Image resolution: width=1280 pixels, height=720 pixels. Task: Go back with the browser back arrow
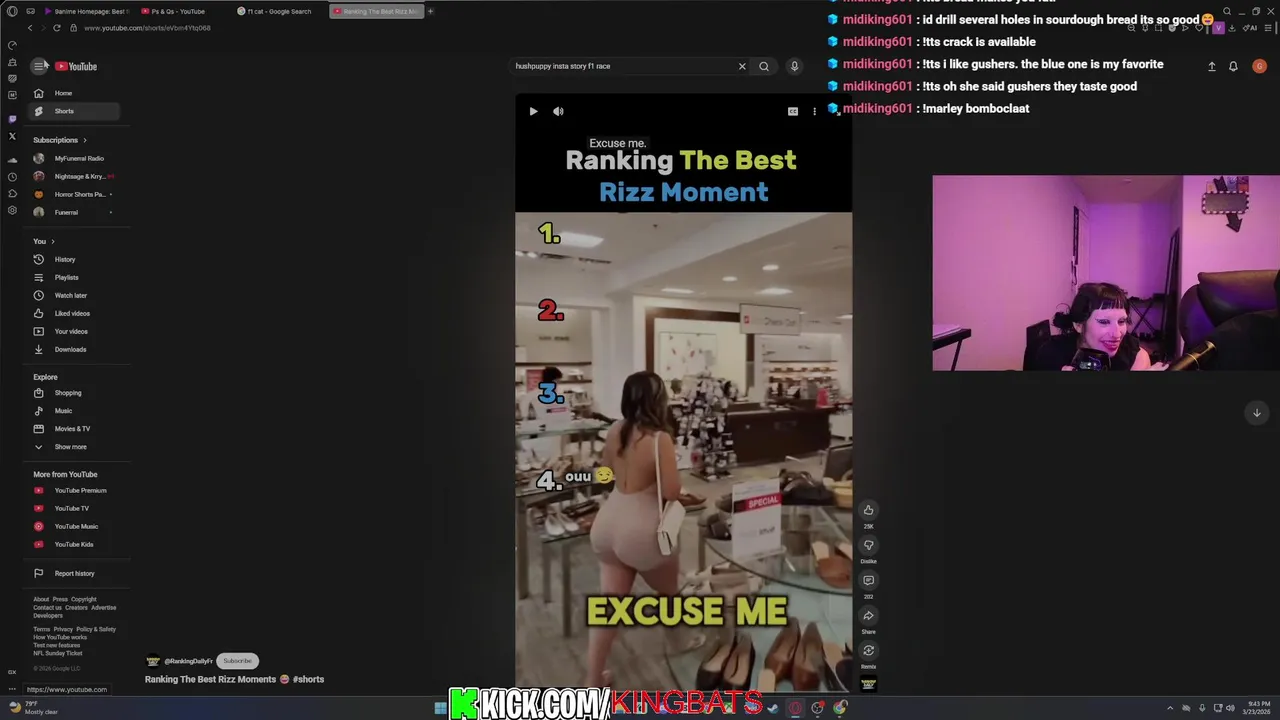click(x=30, y=28)
